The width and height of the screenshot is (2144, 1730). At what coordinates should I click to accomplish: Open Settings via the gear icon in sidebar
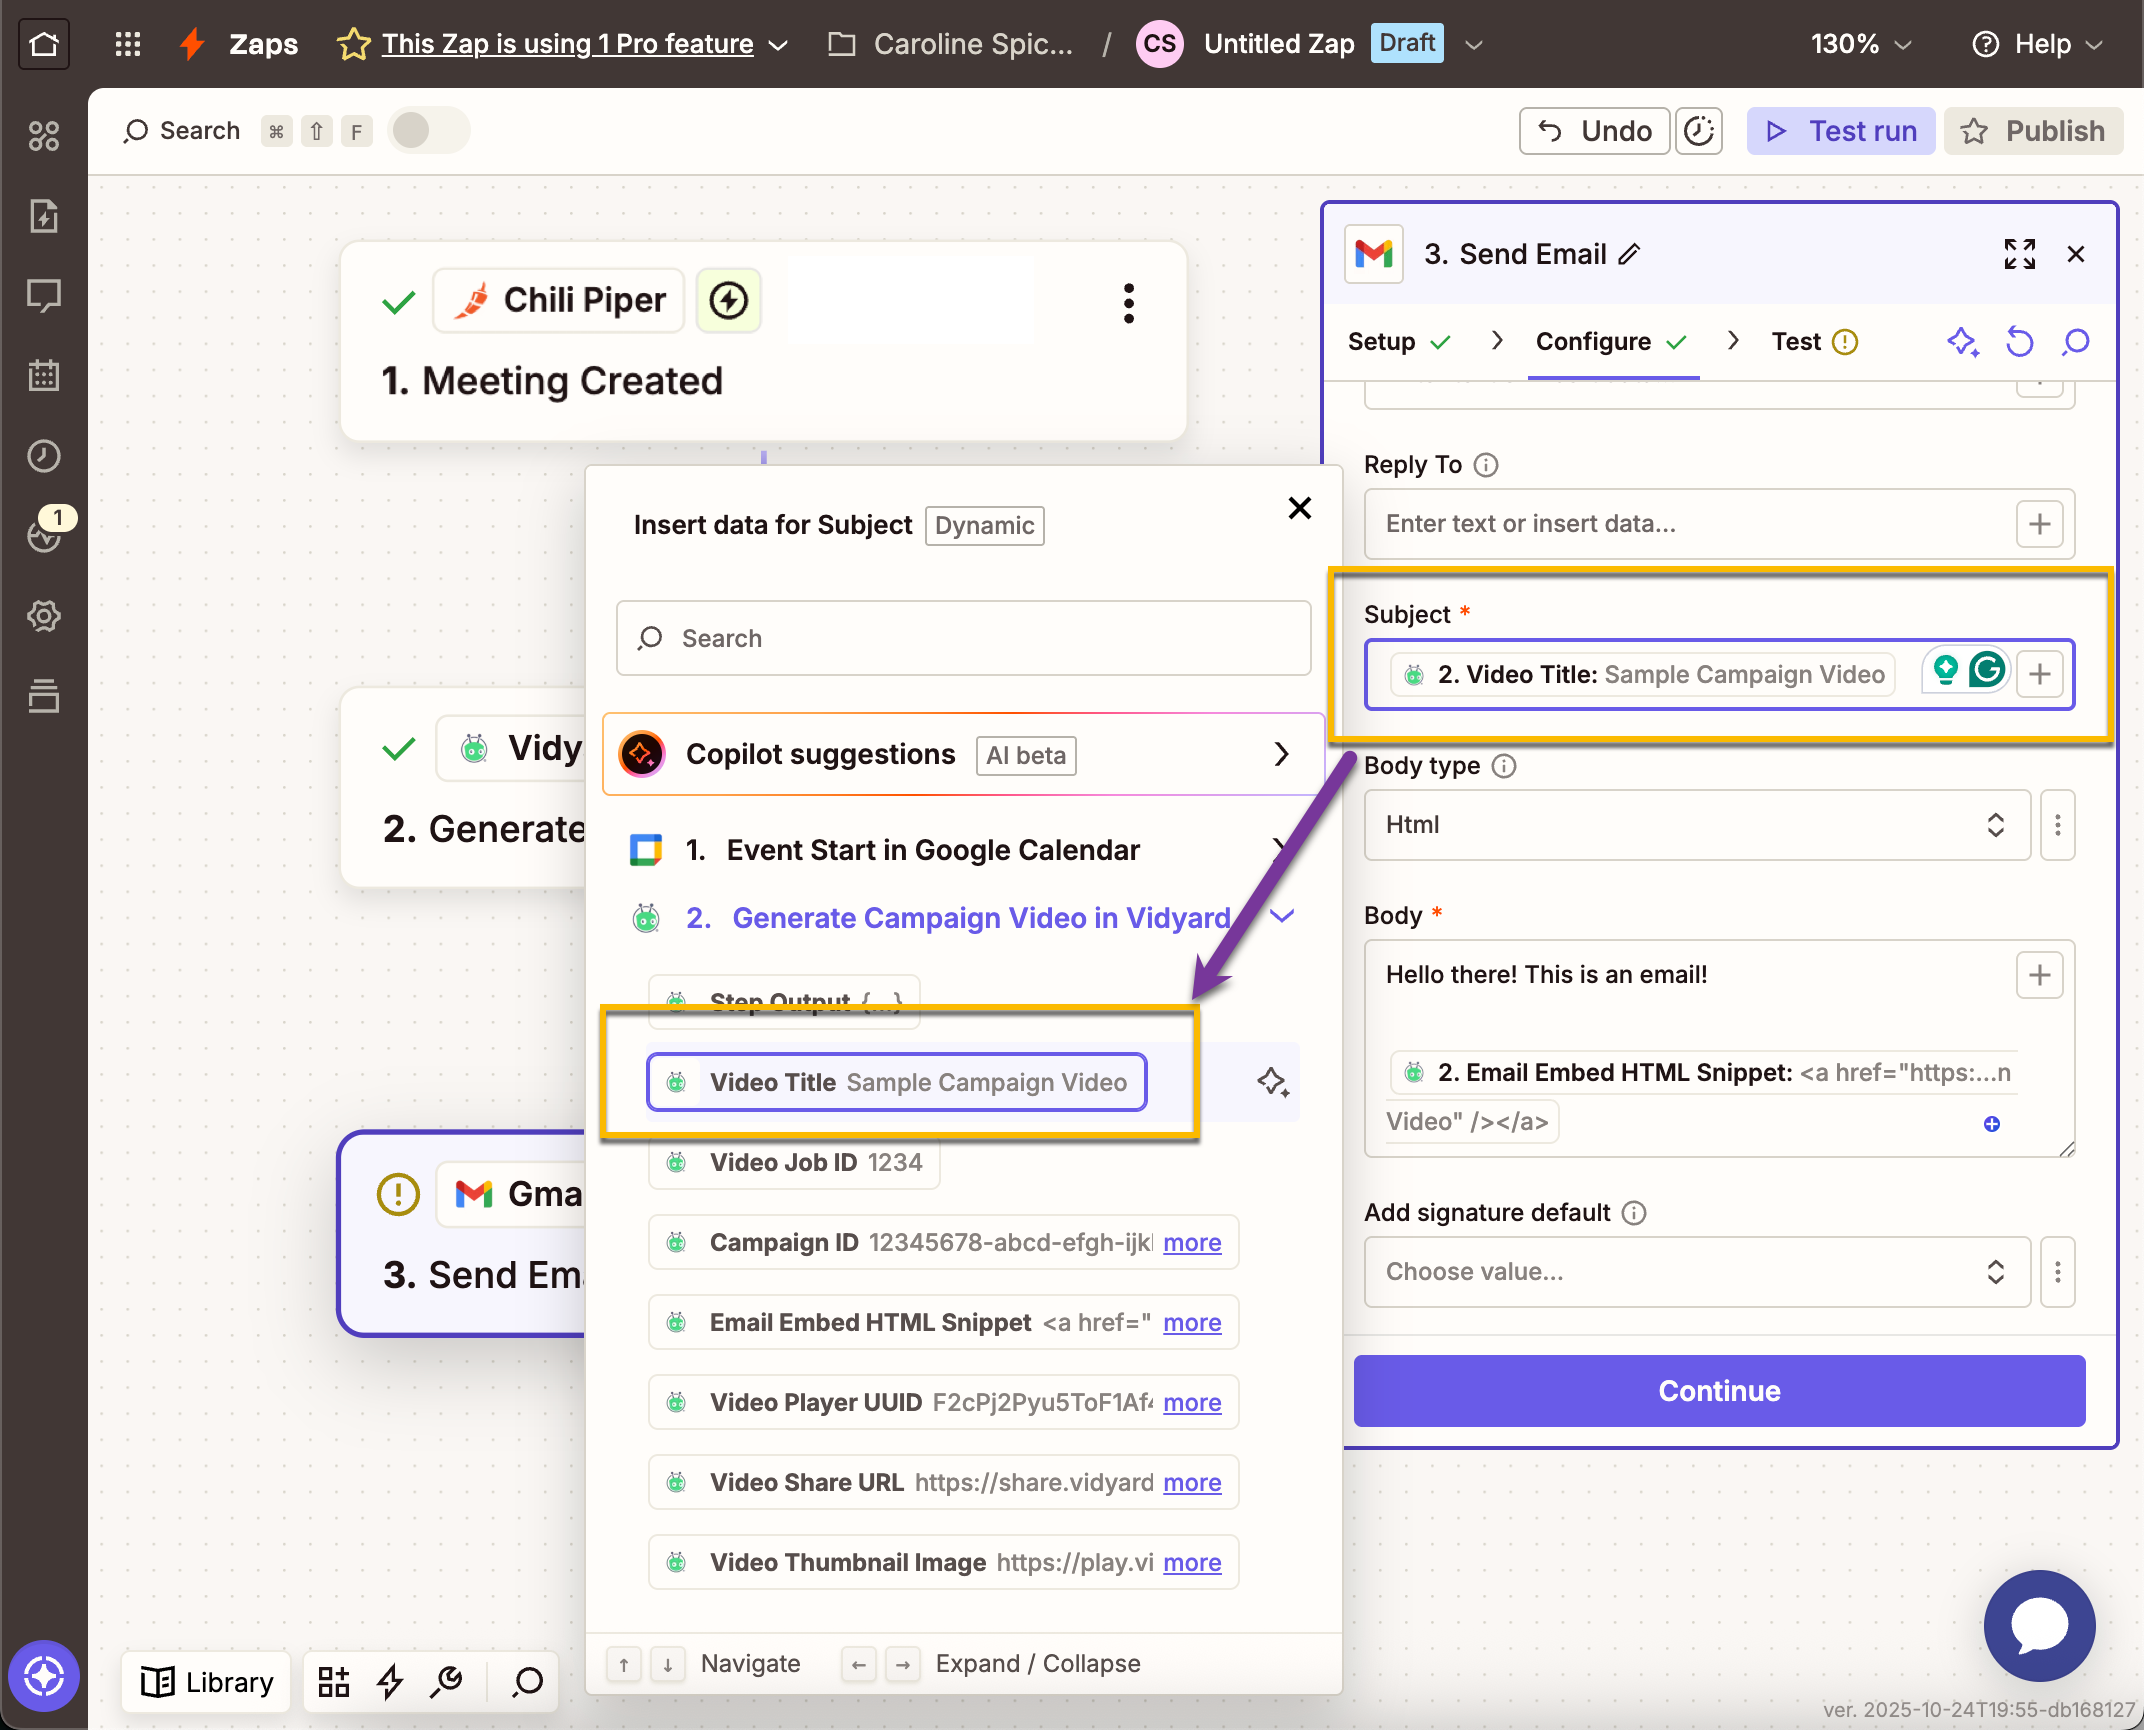[44, 616]
